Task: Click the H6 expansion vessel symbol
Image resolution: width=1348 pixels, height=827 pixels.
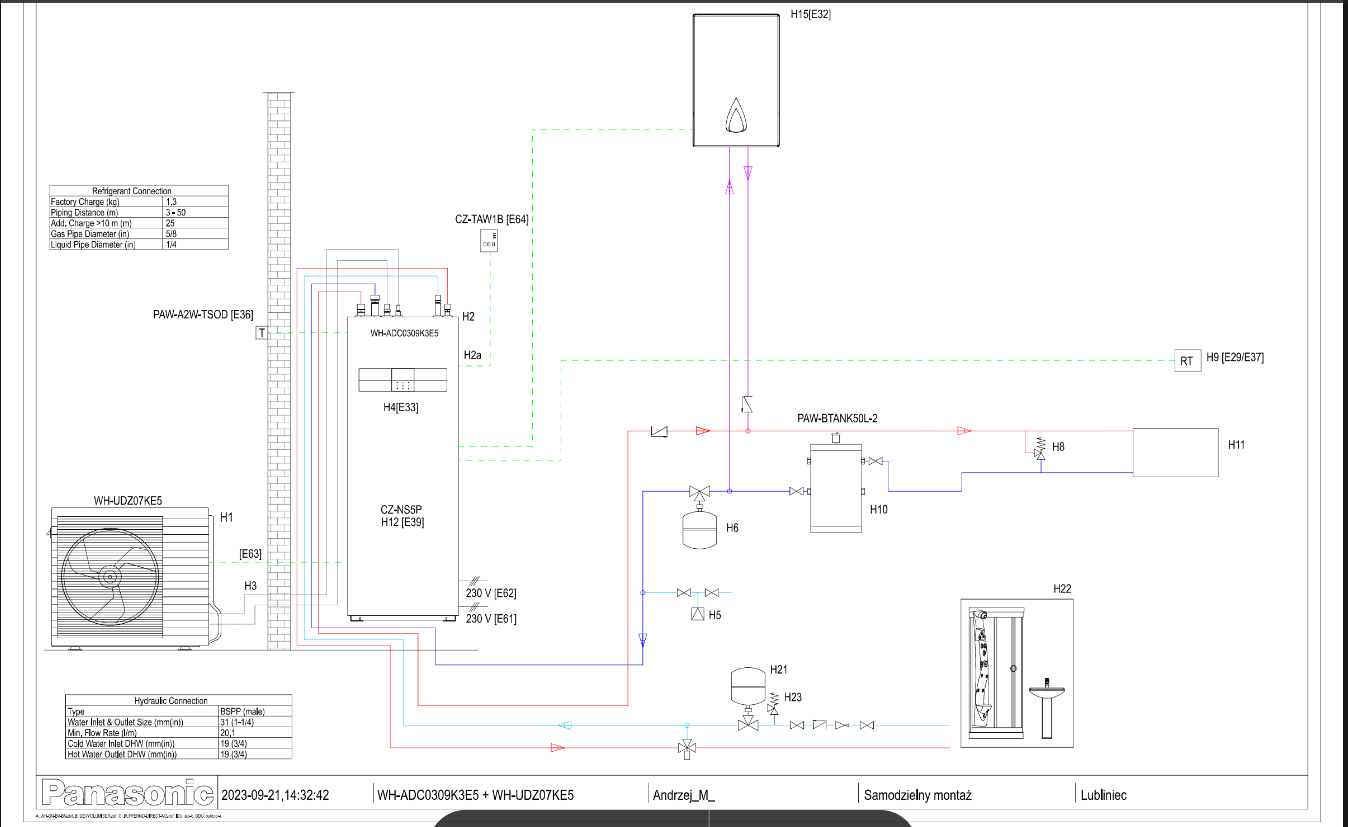Action: pos(700,530)
